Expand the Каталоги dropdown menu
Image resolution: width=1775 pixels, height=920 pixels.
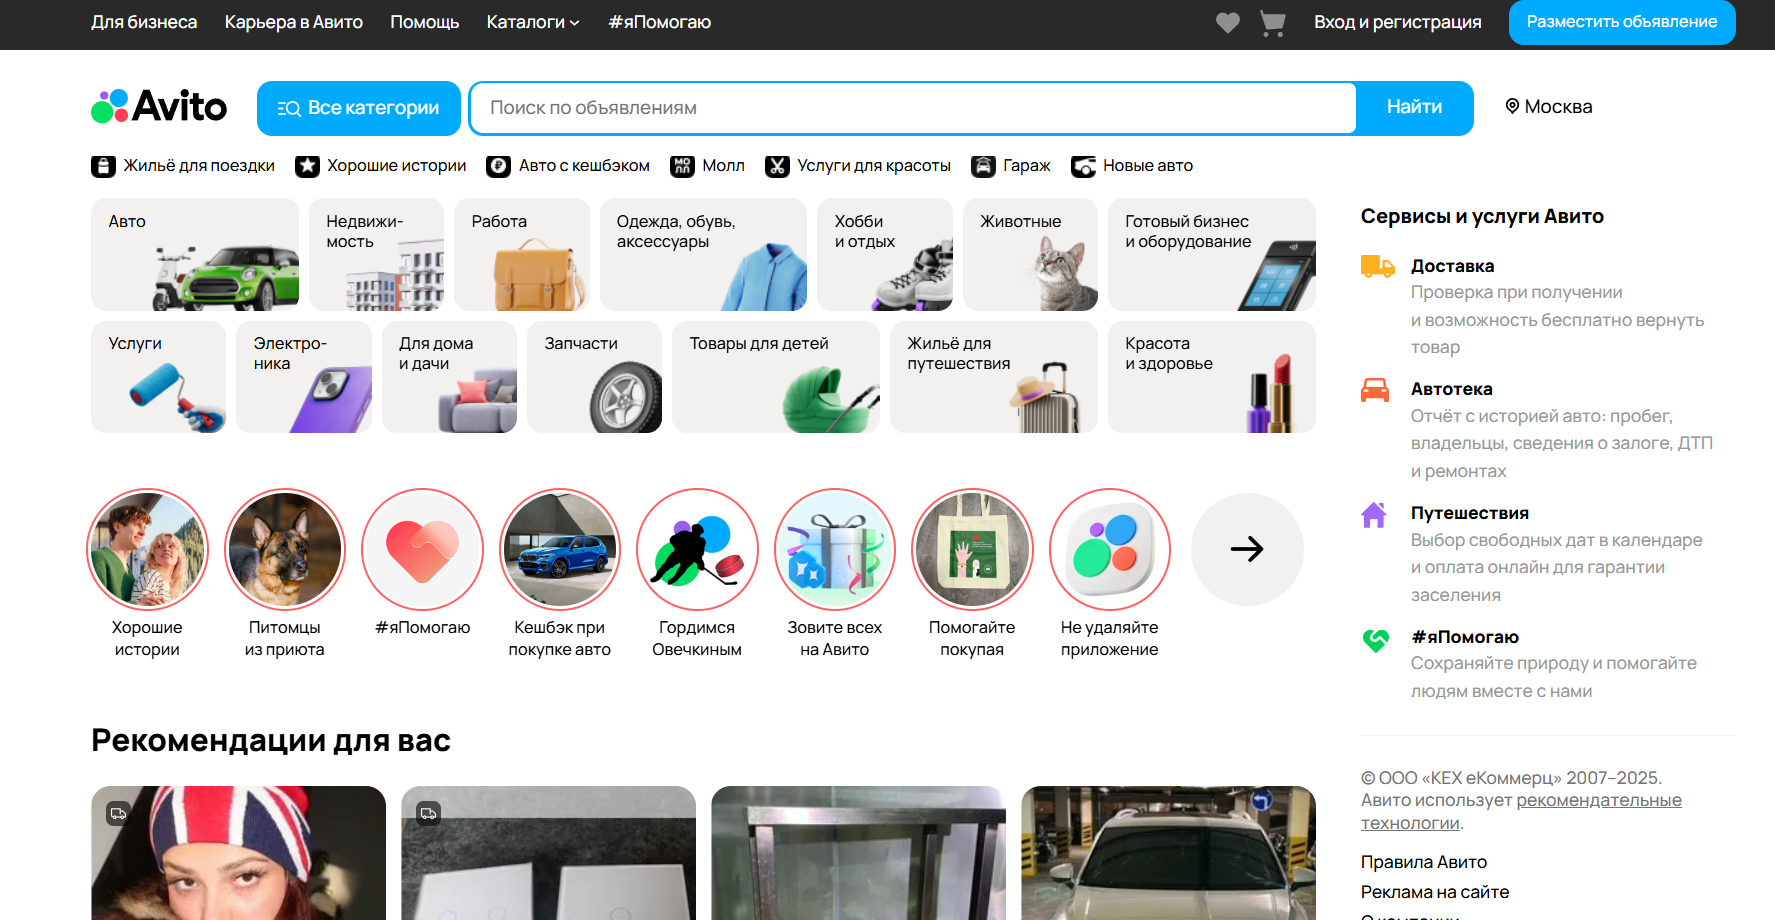(x=533, y=22)
